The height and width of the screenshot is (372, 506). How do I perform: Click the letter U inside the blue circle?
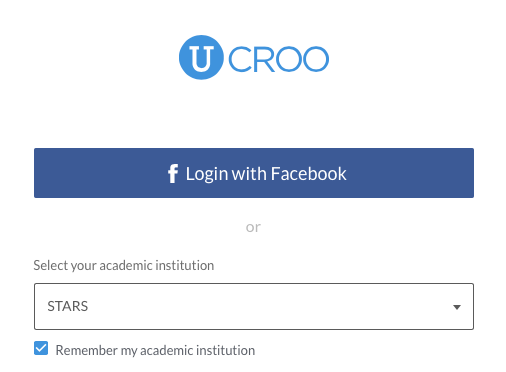[x=201, y=58]
